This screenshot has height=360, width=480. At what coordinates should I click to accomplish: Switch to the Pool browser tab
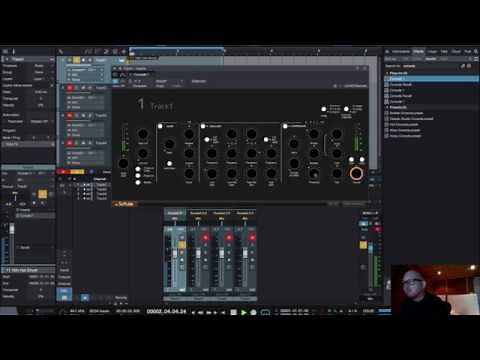coord(468,51)
